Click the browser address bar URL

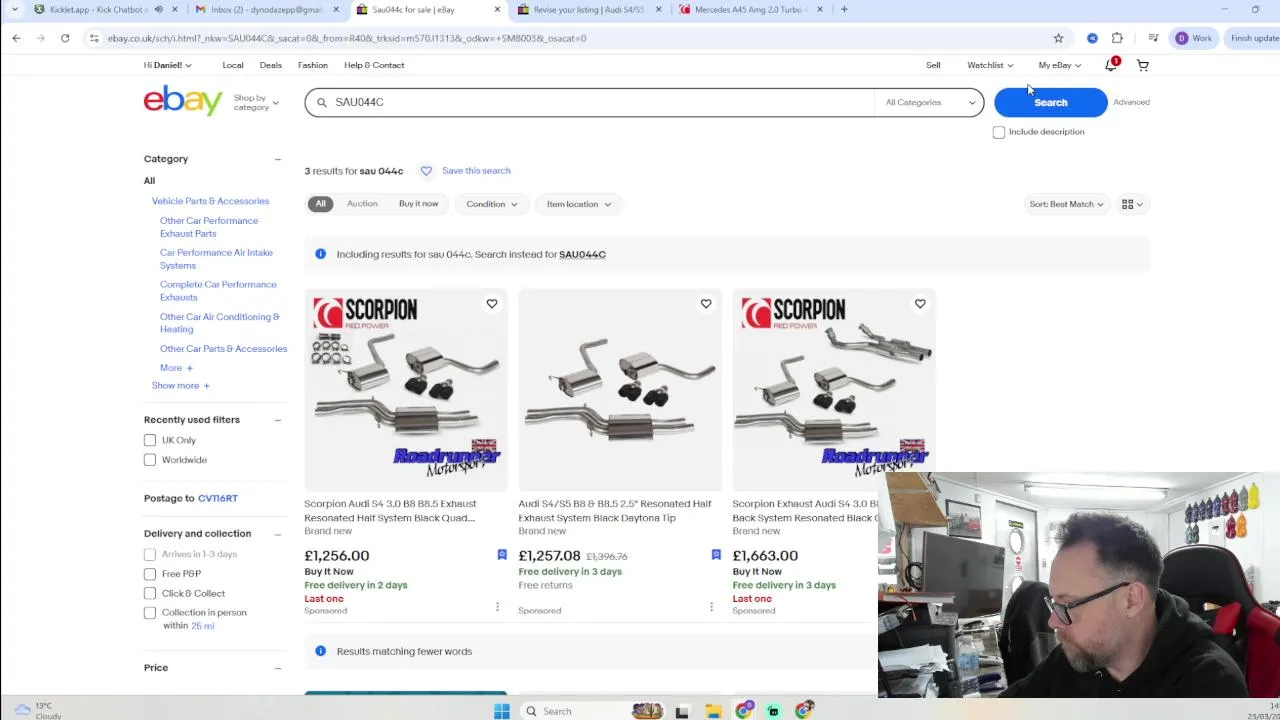tap(346, 38)
